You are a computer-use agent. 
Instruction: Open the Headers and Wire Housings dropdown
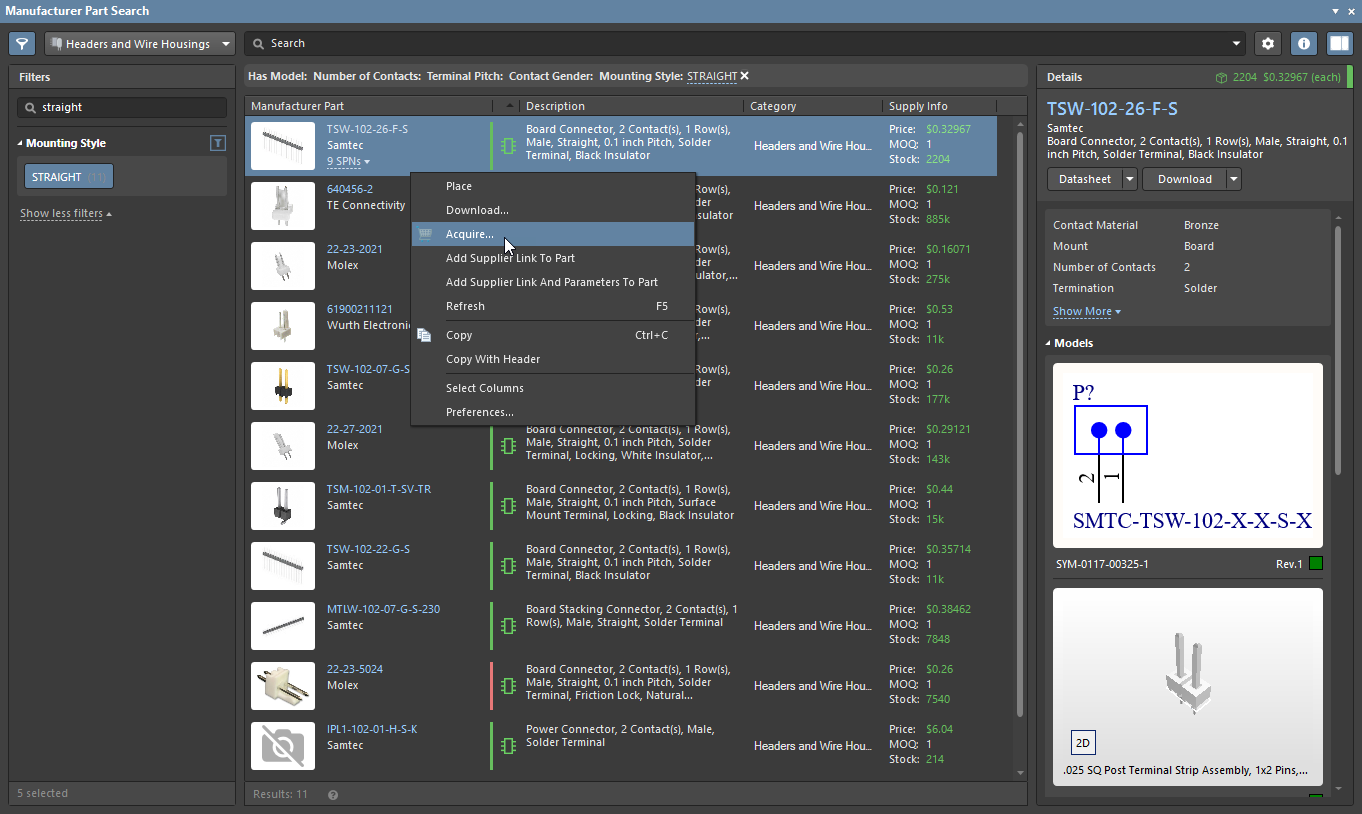[139, 44]
